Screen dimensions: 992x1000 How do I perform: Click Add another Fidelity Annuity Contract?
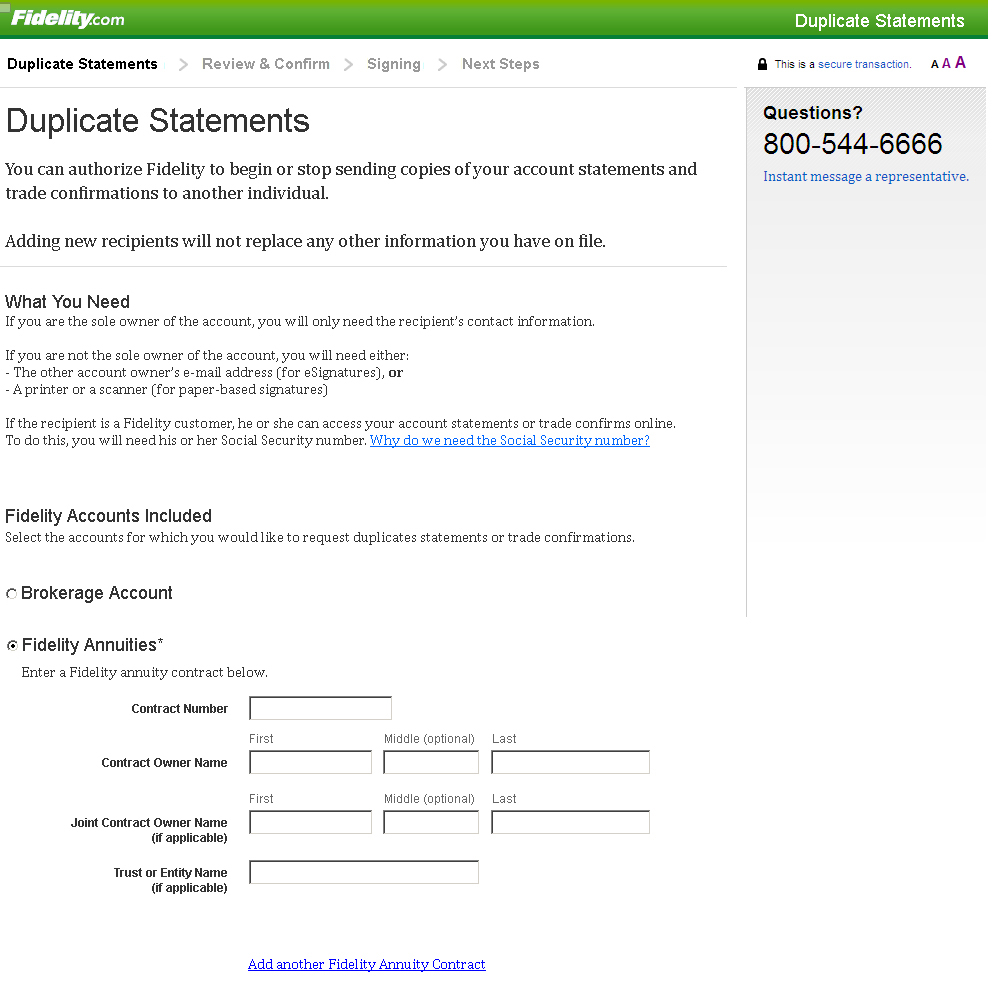[367, 964]
